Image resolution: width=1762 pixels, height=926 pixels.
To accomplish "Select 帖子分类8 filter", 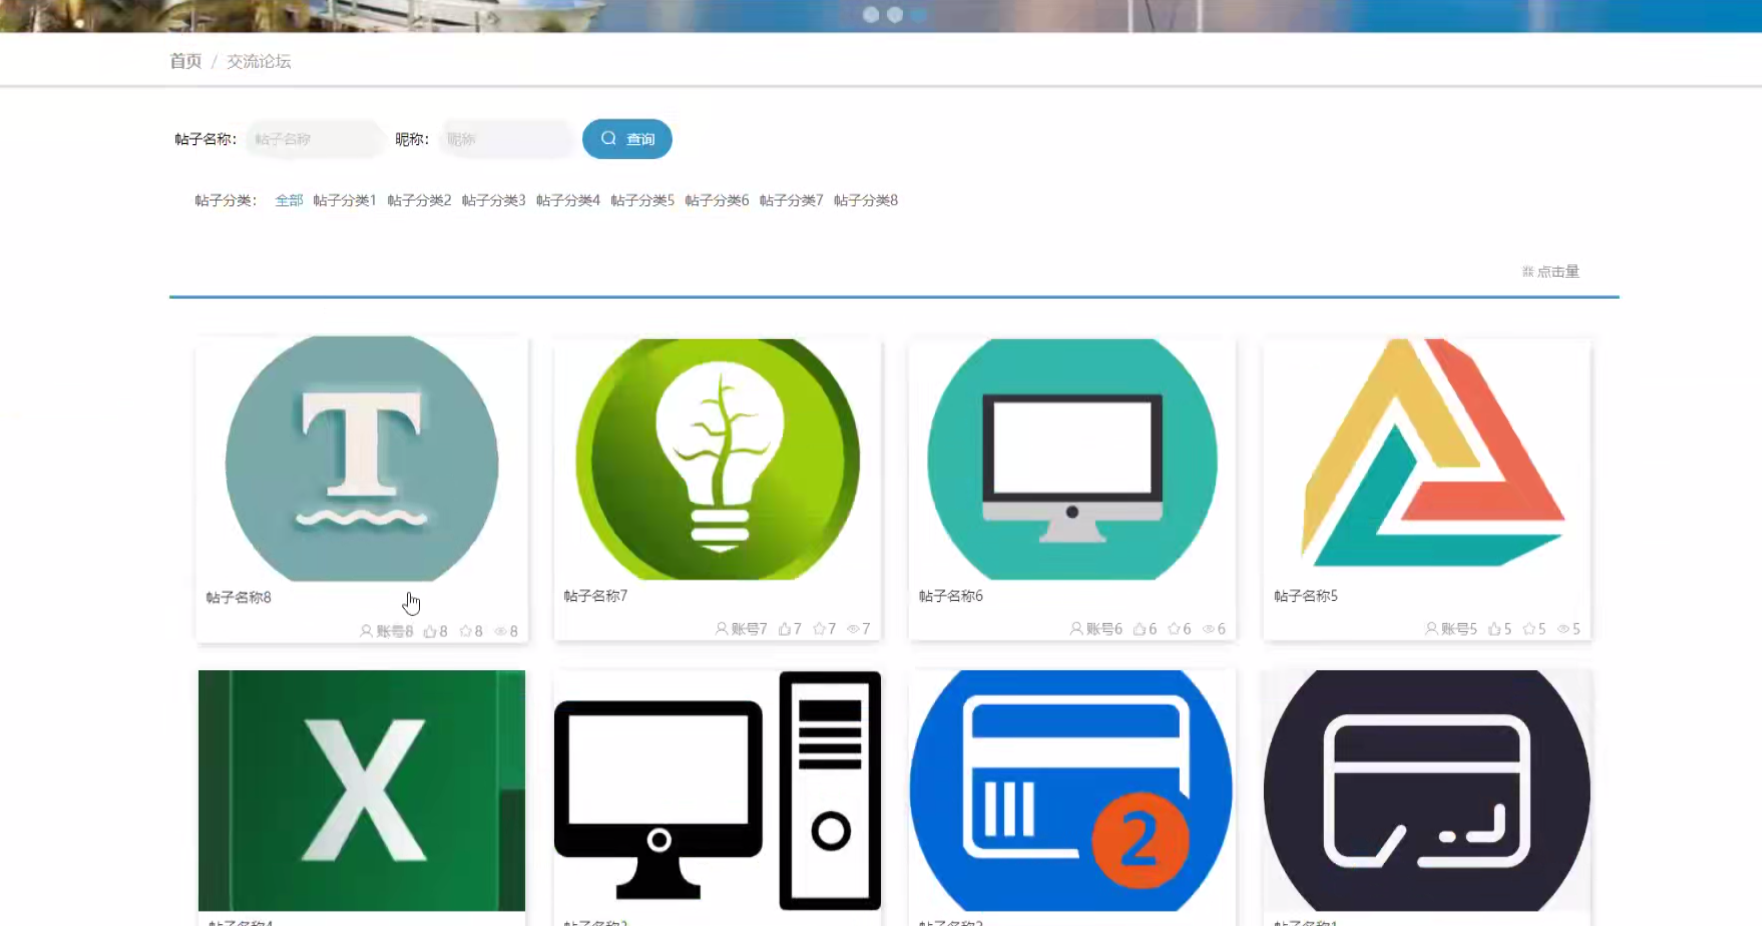I will [x=866, y=200].
